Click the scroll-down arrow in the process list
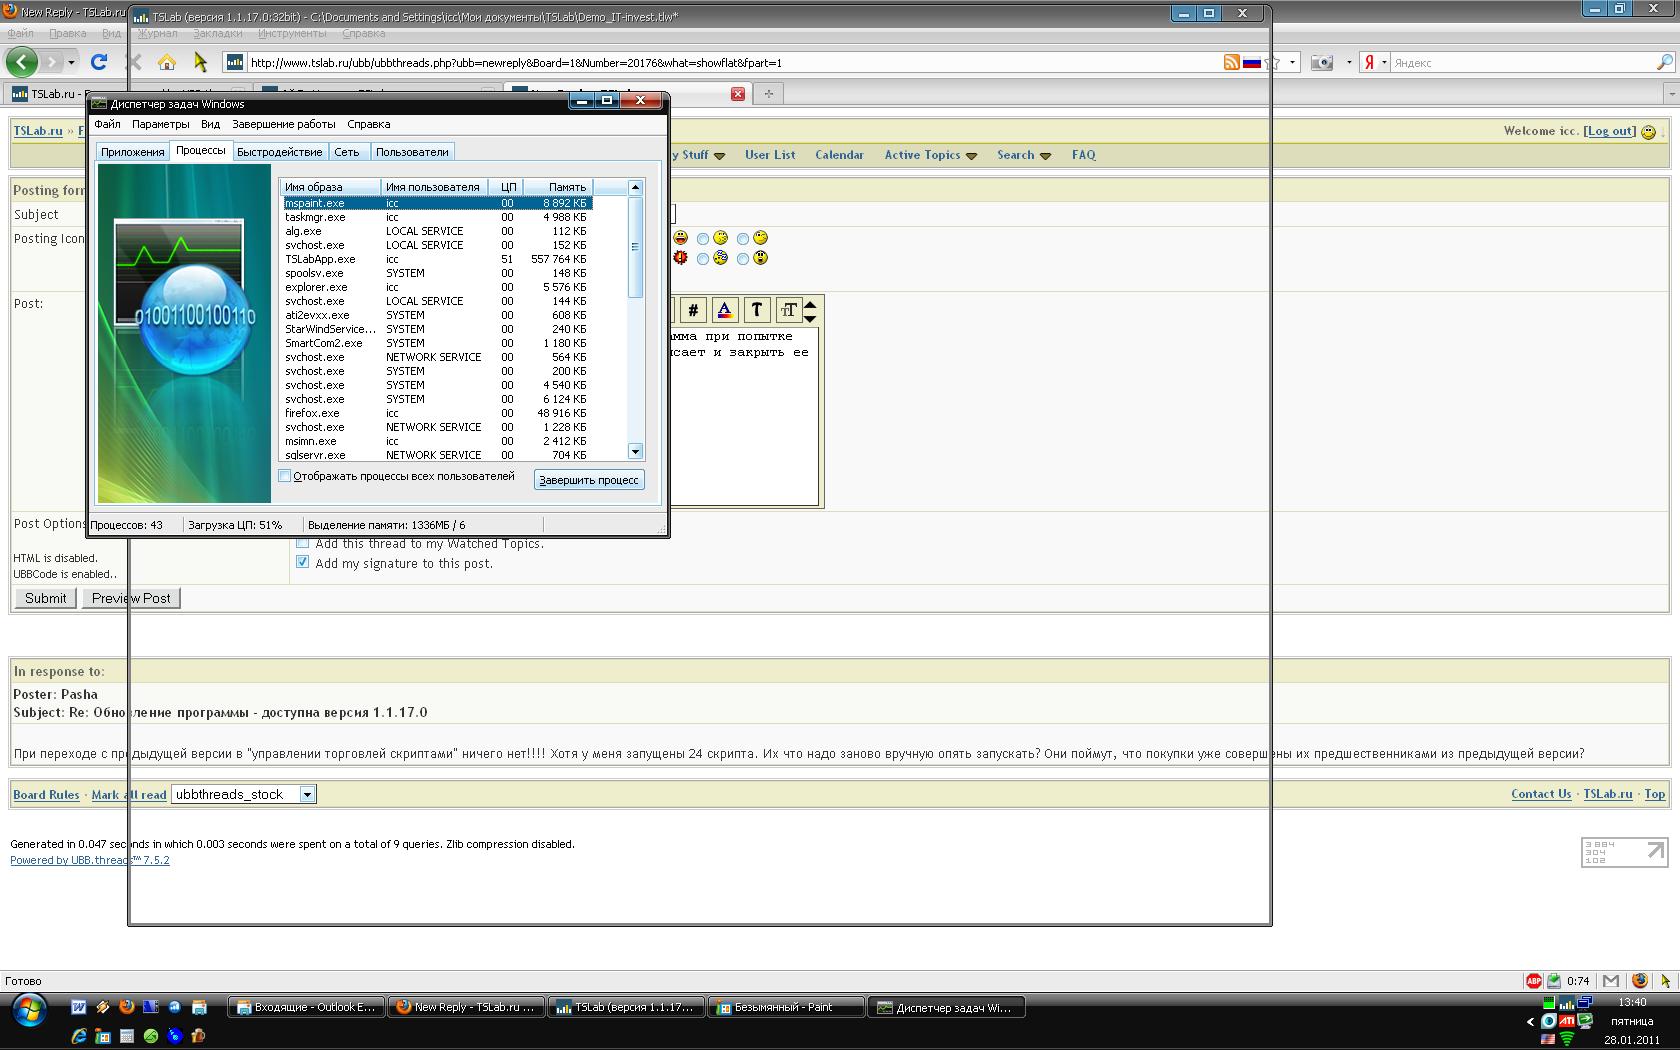Image resolution: width=1680 pixels, height=1050 pixels. [x=635, y=452]
